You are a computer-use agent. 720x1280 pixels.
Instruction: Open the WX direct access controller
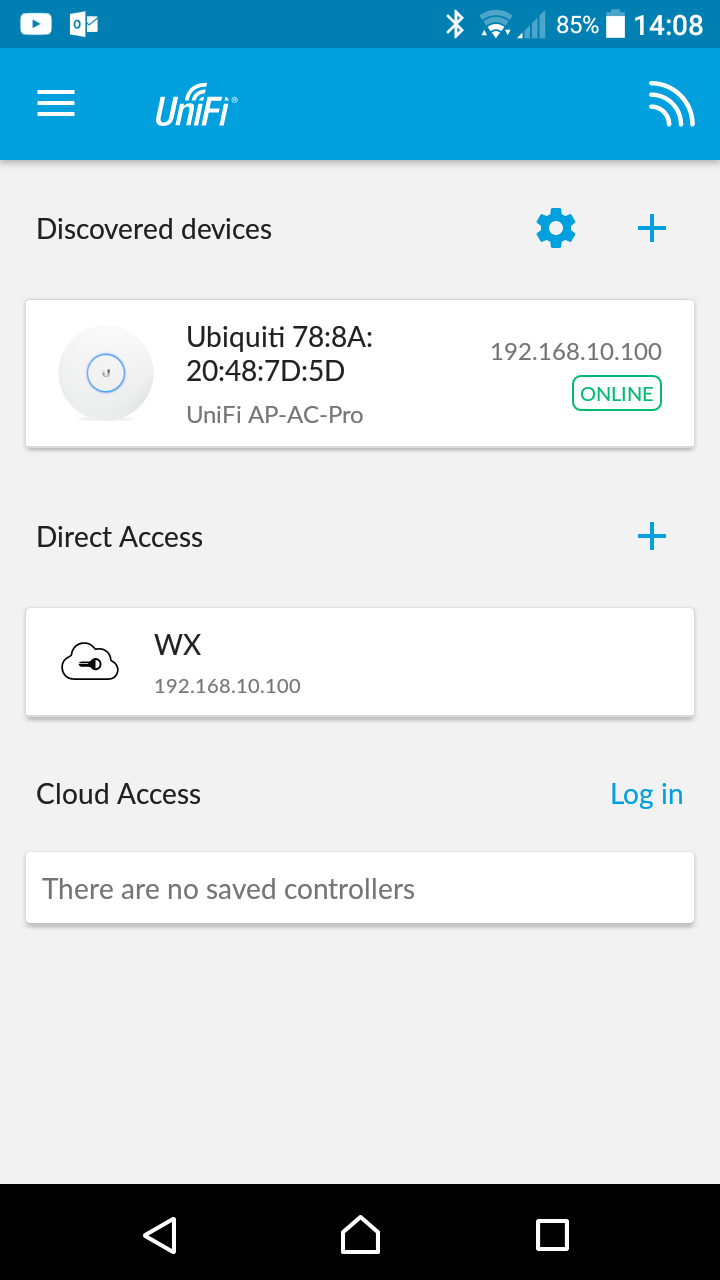point(360,662)
